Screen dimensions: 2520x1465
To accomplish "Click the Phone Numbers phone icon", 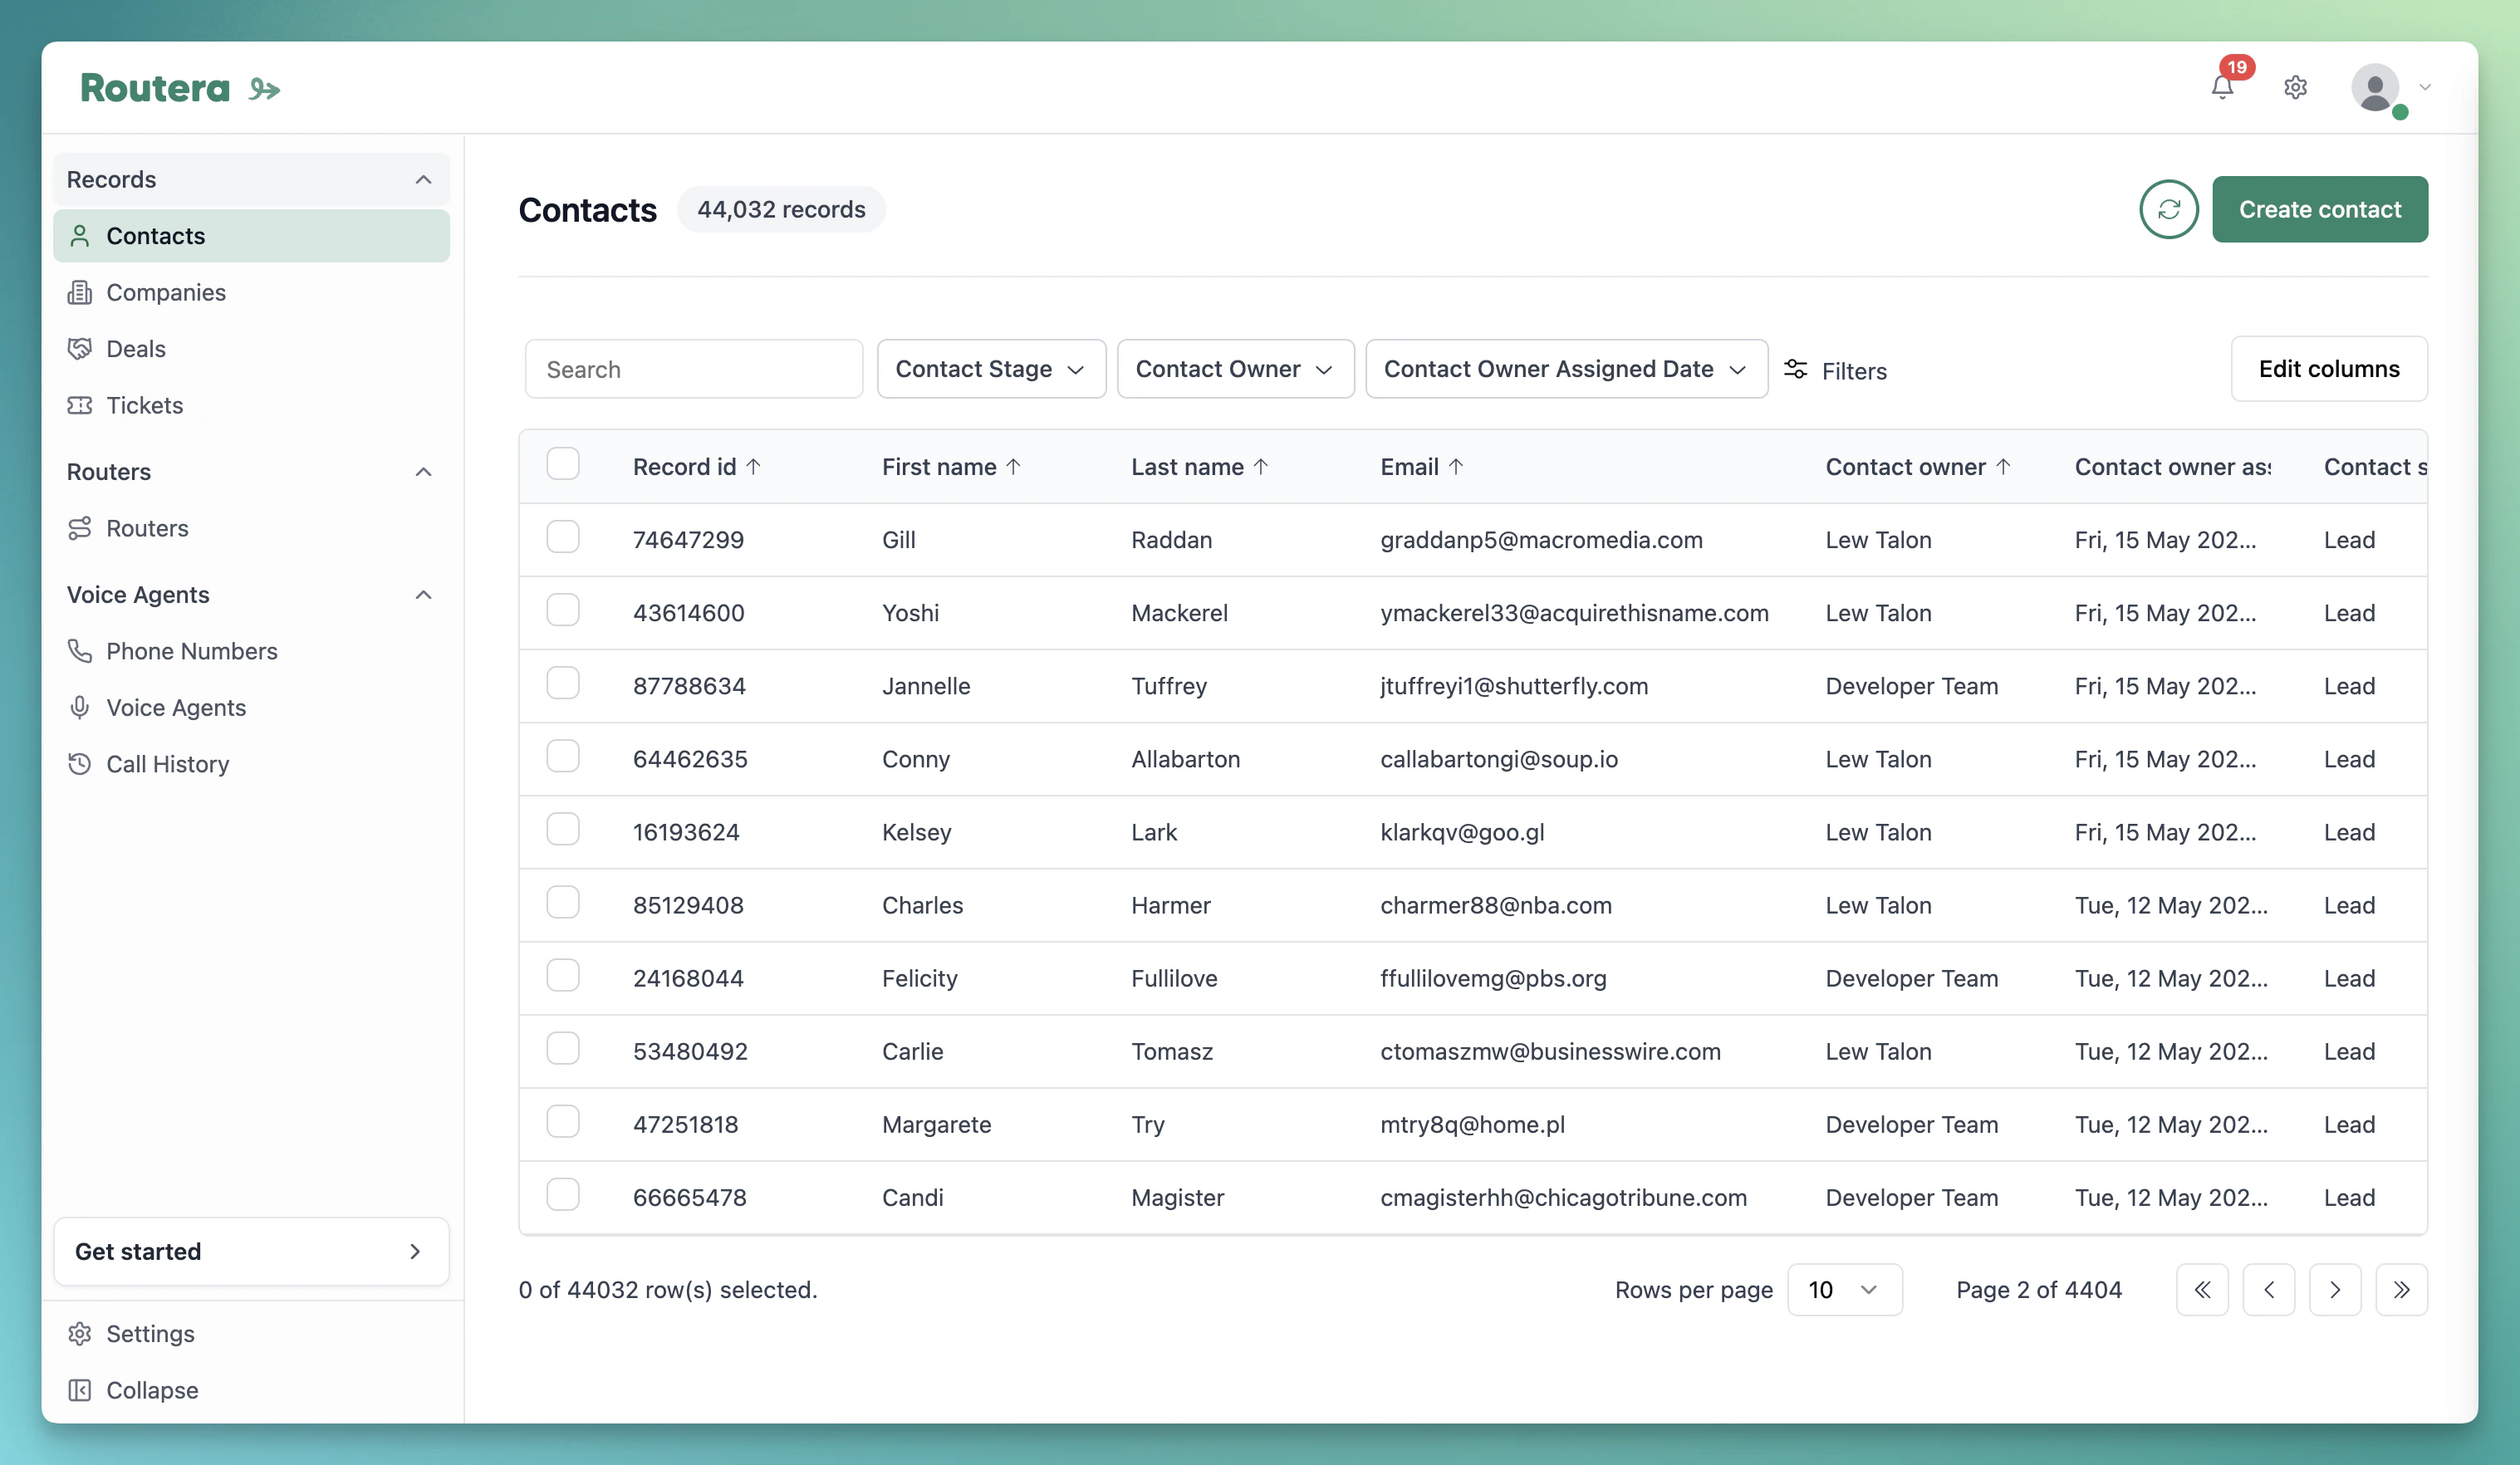I will coord(80,651).
